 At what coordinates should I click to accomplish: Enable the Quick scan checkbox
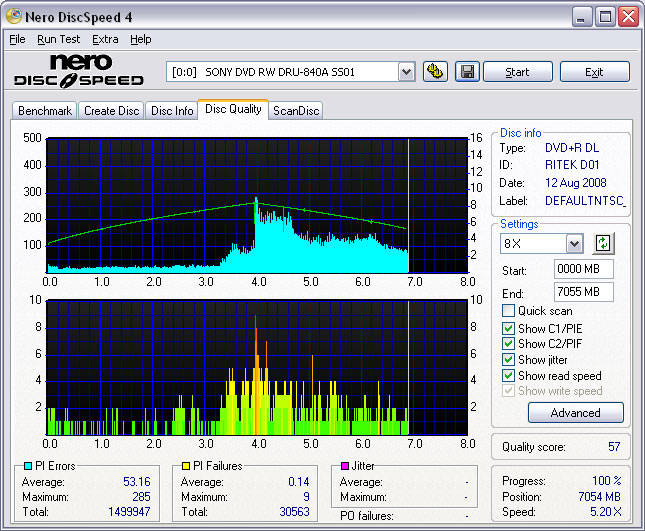(508, 311)
